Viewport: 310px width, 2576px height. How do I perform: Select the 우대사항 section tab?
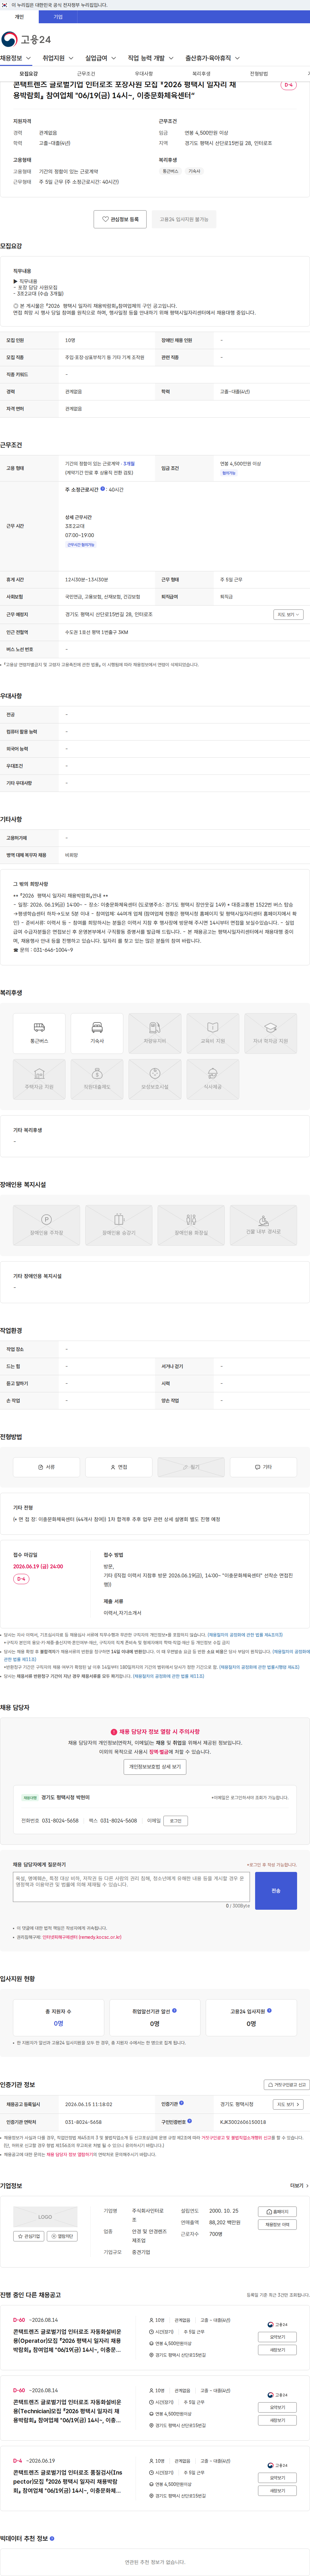click(x=144, y=74)
